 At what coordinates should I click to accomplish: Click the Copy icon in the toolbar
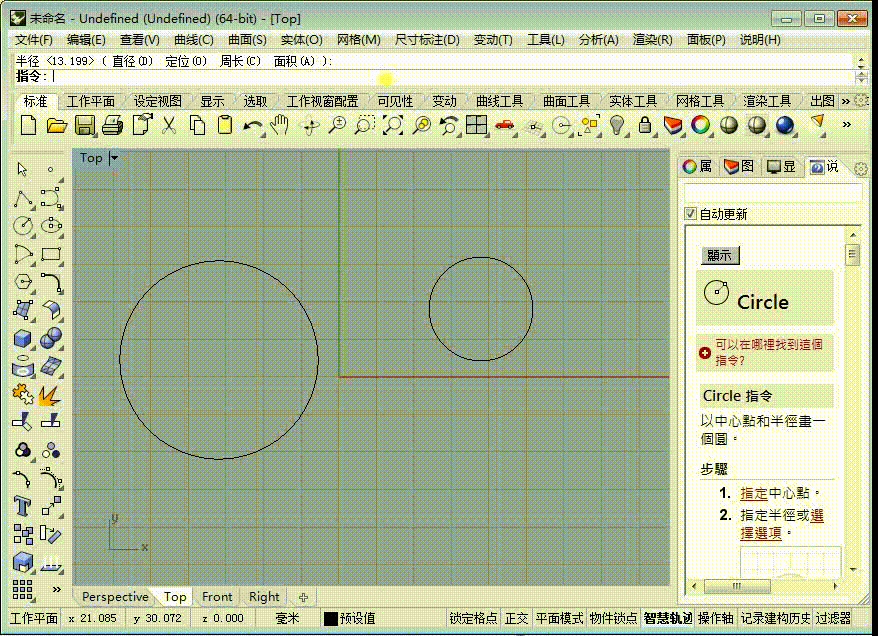click(x=197, y=125)
